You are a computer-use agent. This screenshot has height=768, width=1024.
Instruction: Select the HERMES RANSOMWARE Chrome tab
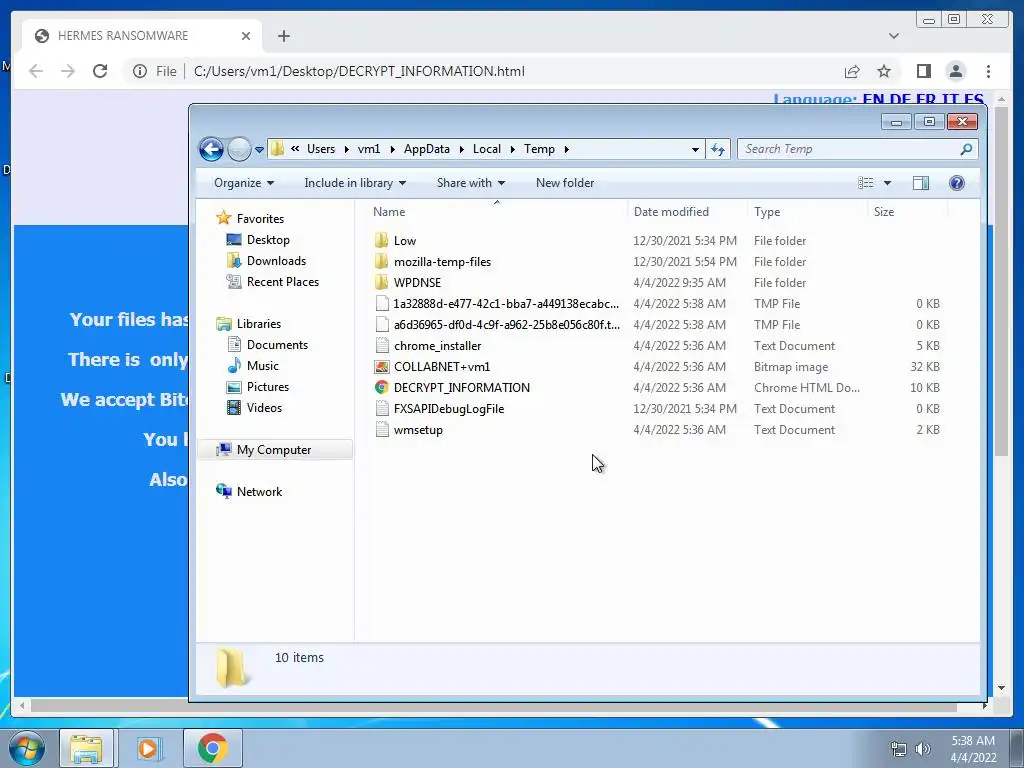[142, 36]
